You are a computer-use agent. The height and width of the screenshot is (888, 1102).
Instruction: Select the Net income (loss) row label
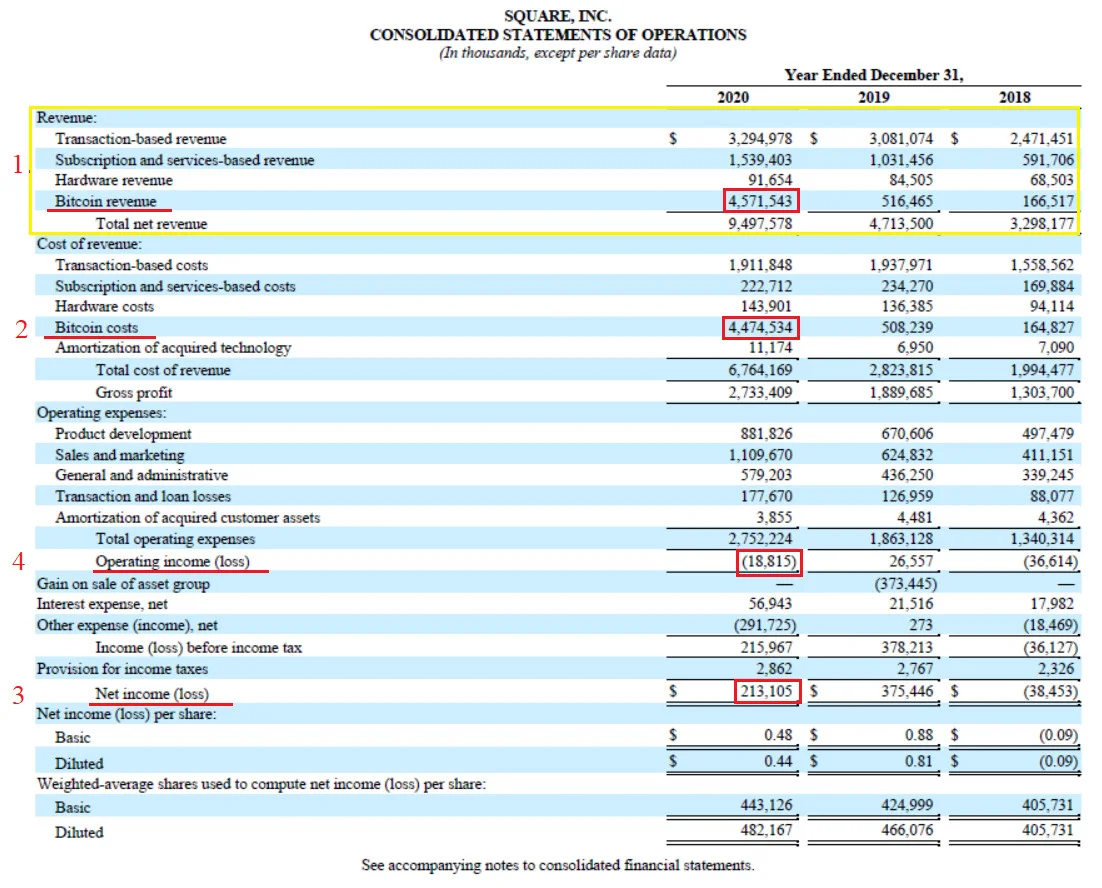pyautogui.click(x=152, y=693)
